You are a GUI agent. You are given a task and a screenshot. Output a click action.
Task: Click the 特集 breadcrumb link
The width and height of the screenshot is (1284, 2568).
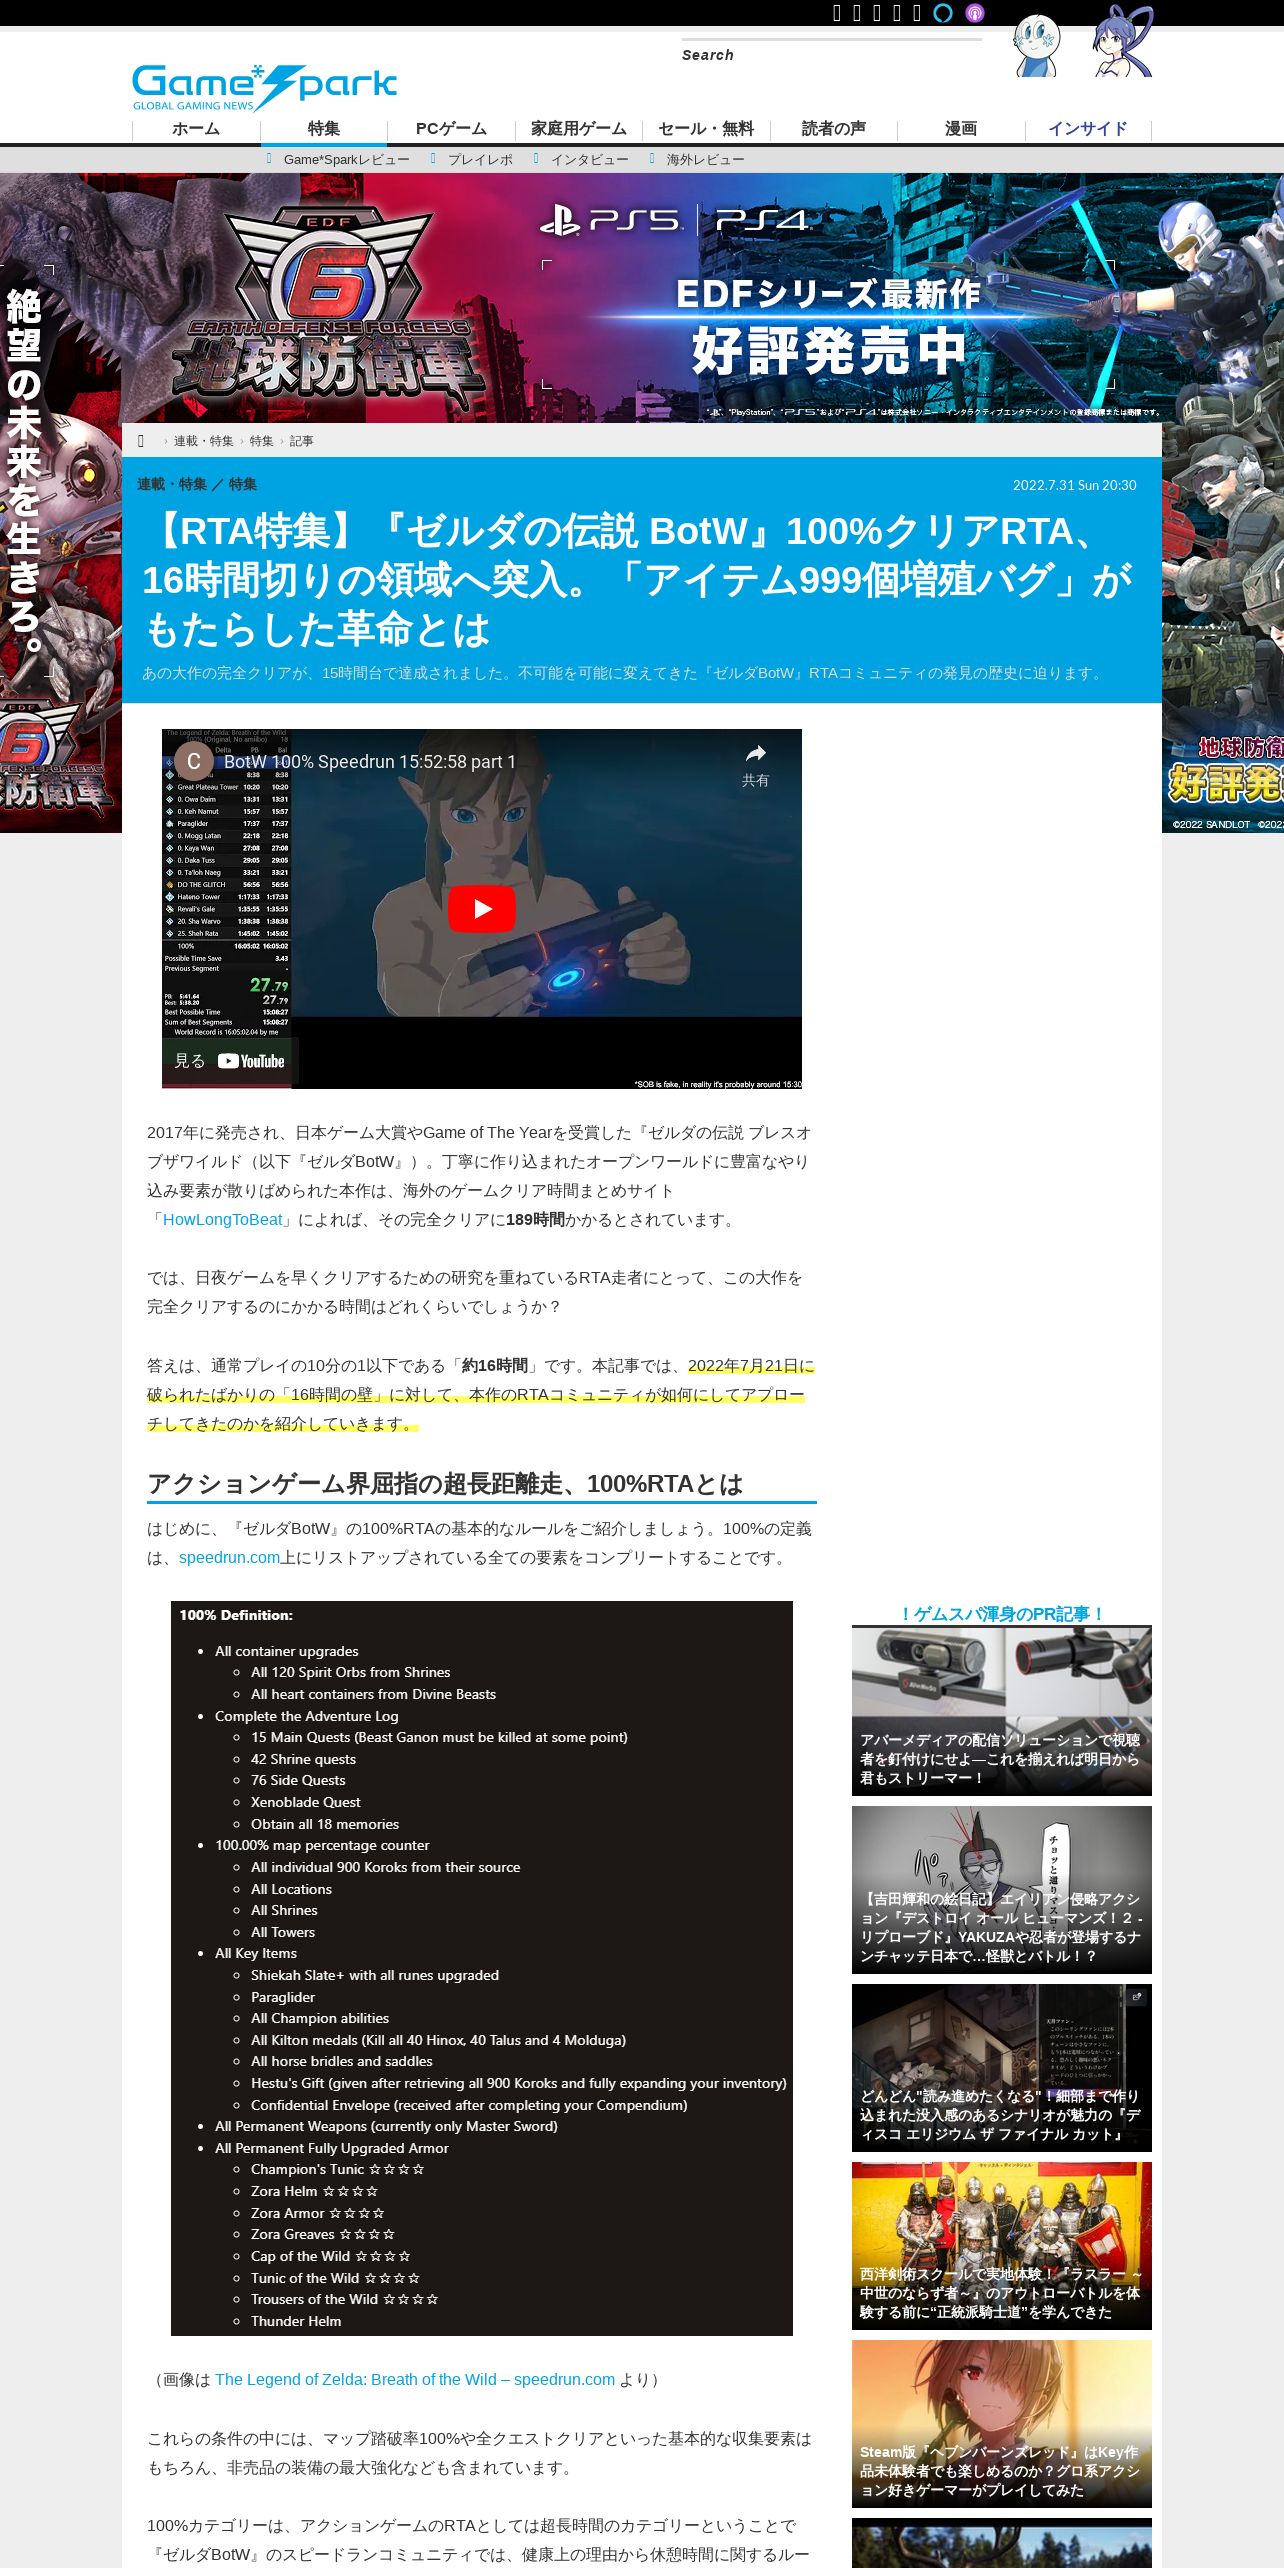pyautogui.click(x=262, y=441)
